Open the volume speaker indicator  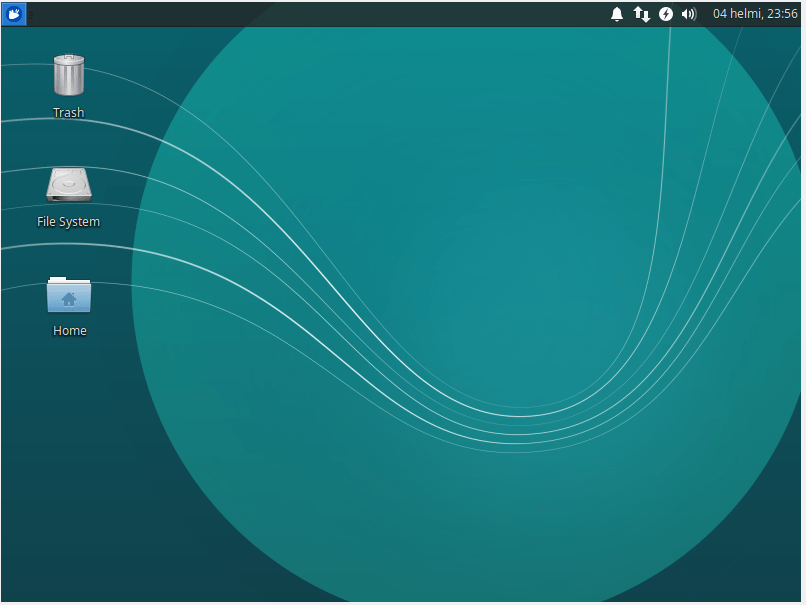pos(689,14)
